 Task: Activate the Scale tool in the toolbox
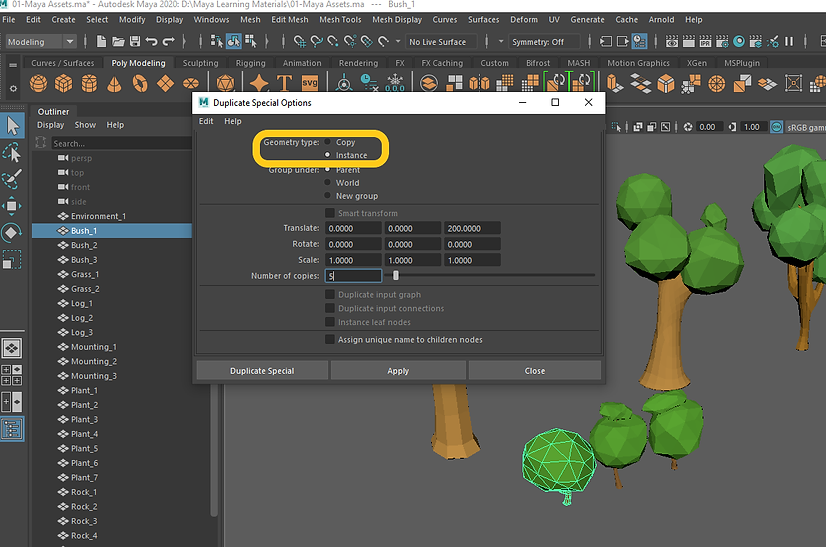(x=13, y=259)
